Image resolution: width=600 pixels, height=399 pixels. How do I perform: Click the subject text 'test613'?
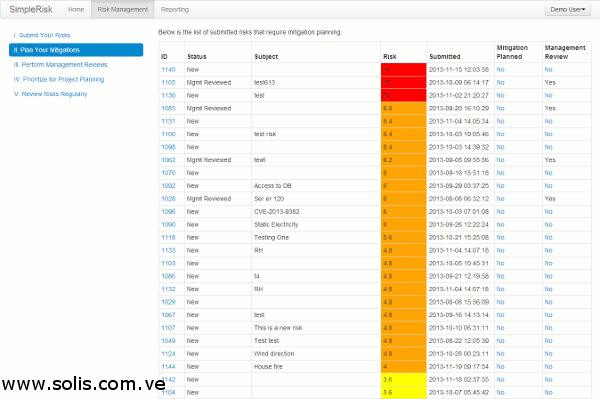coord(264,83)
